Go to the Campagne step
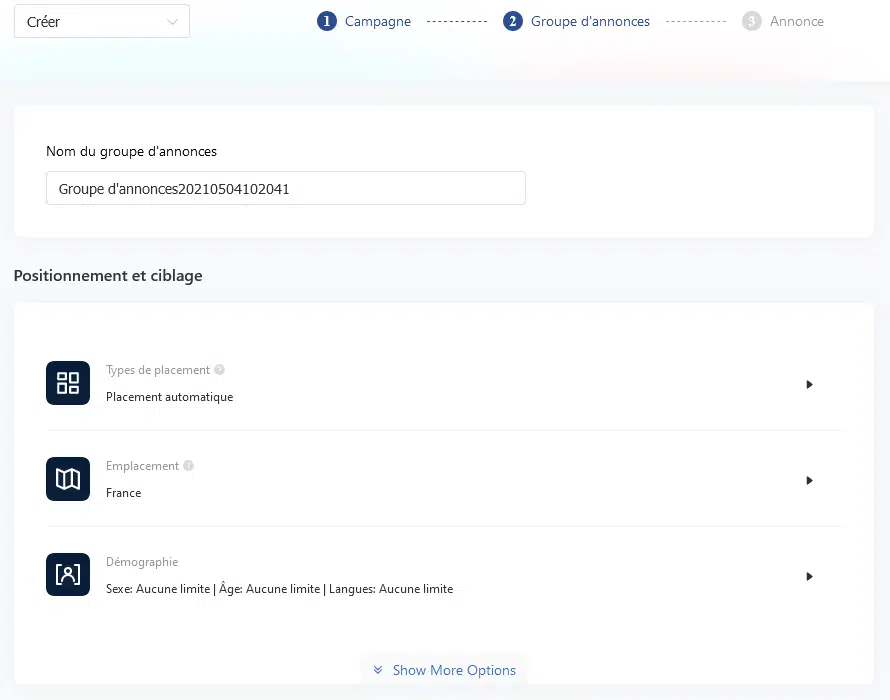 point(377,21)
